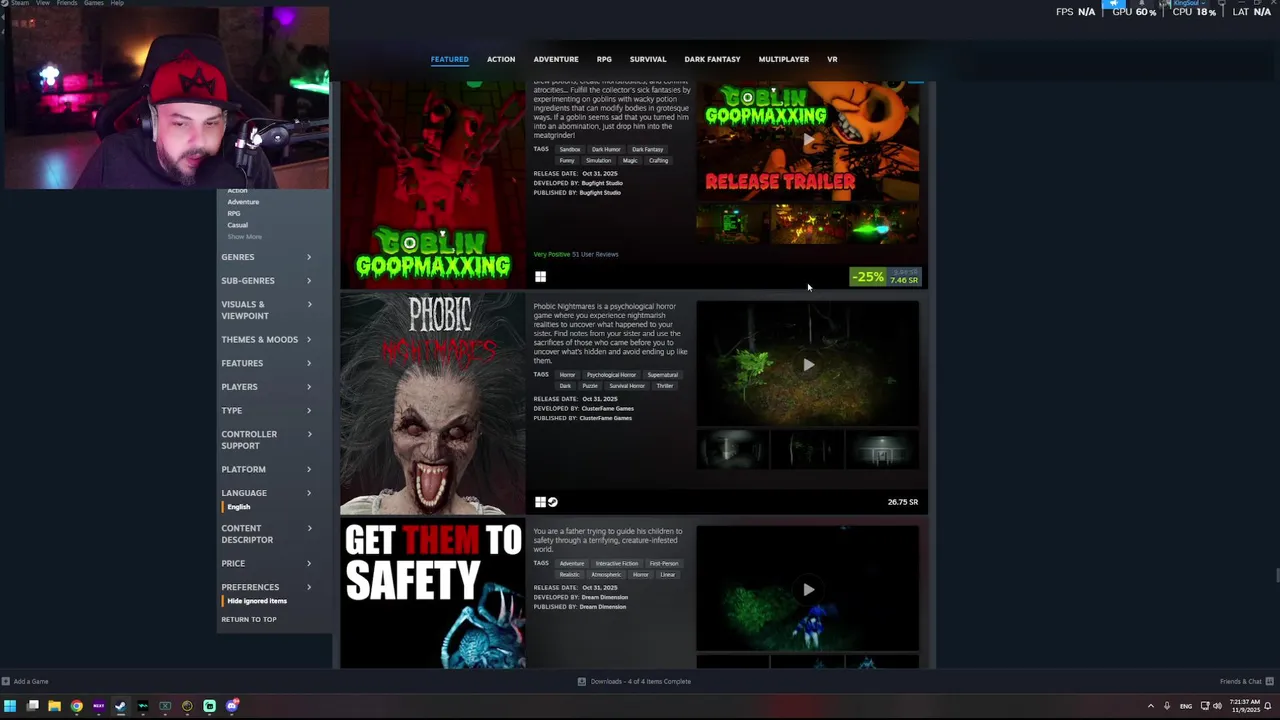Switch to the Featured tab
1280x720 pixels.
[449, 59]
